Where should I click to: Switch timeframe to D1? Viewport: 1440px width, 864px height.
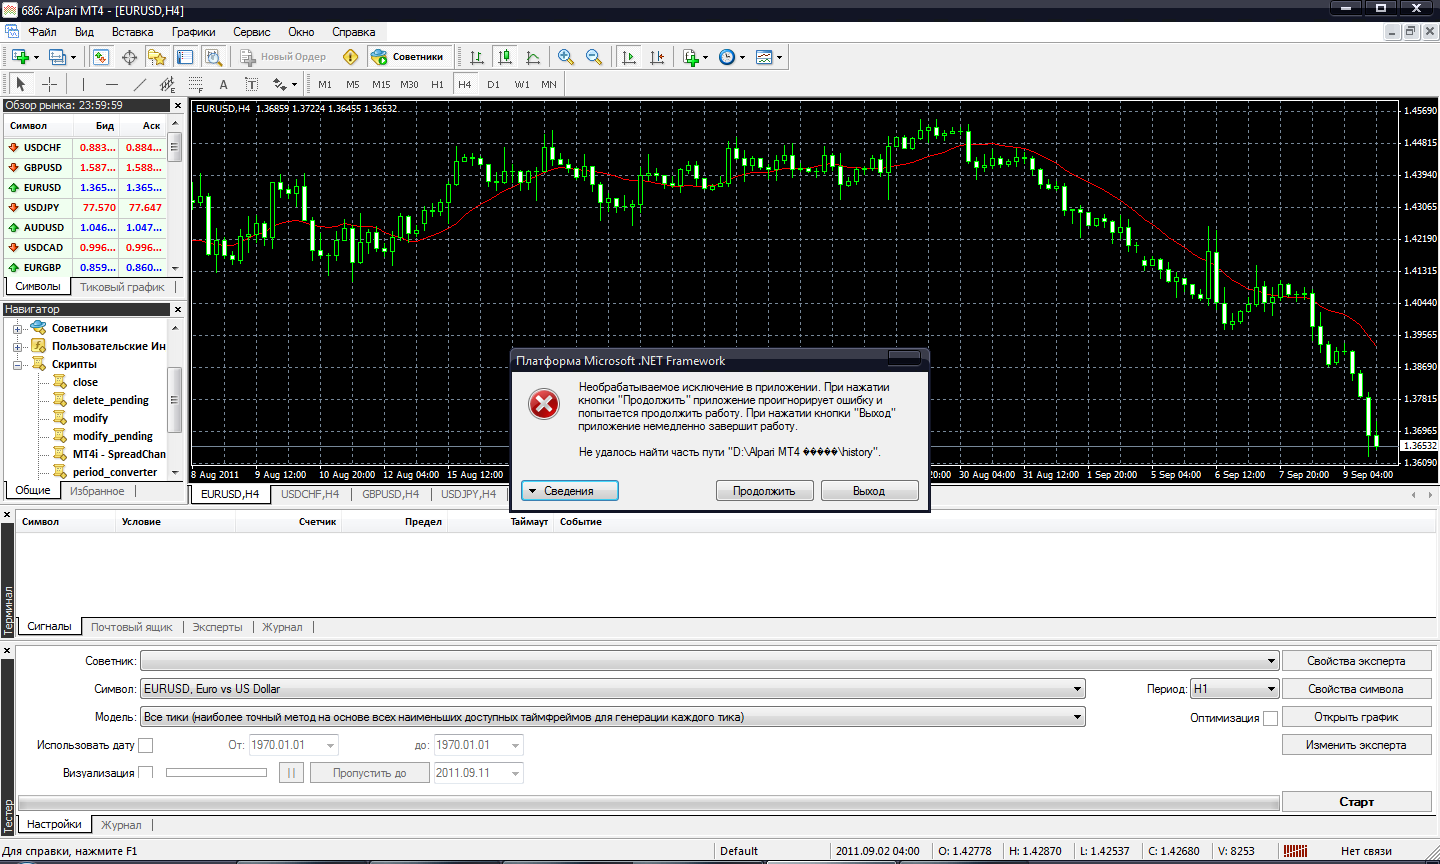pos(493,84)
